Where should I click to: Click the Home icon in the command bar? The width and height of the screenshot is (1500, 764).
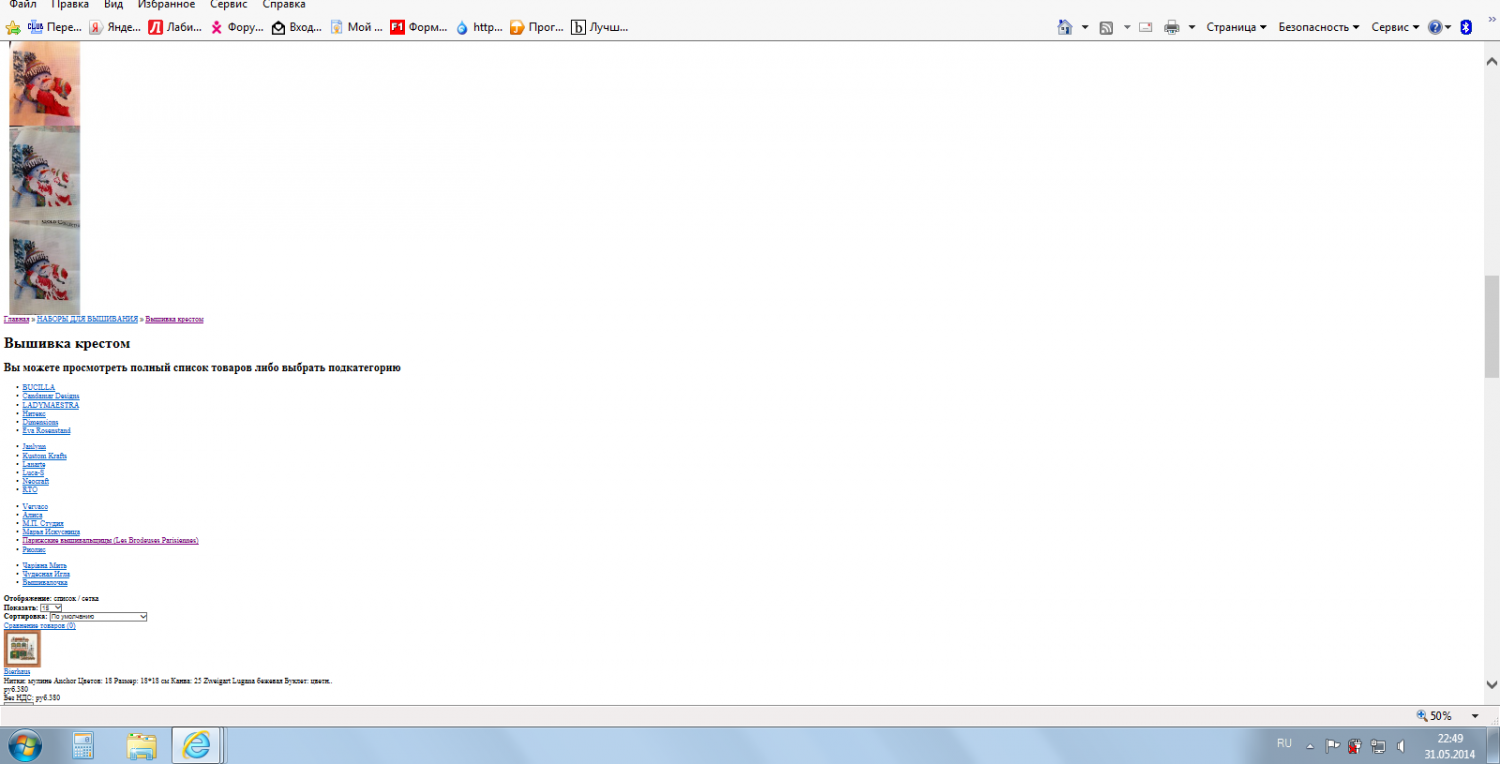pos(1065,27)
